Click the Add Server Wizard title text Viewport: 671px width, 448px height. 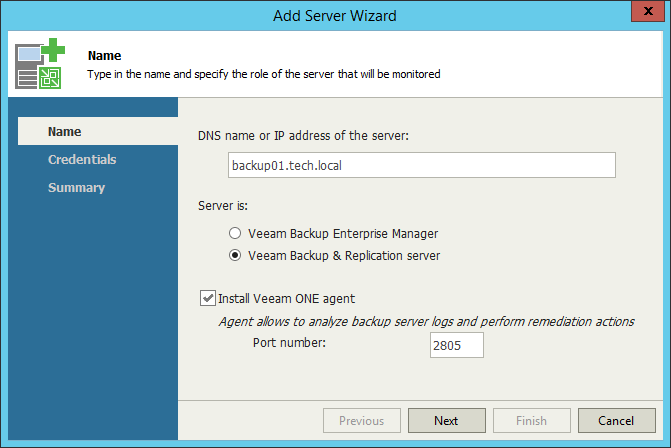tap(335, 16)
